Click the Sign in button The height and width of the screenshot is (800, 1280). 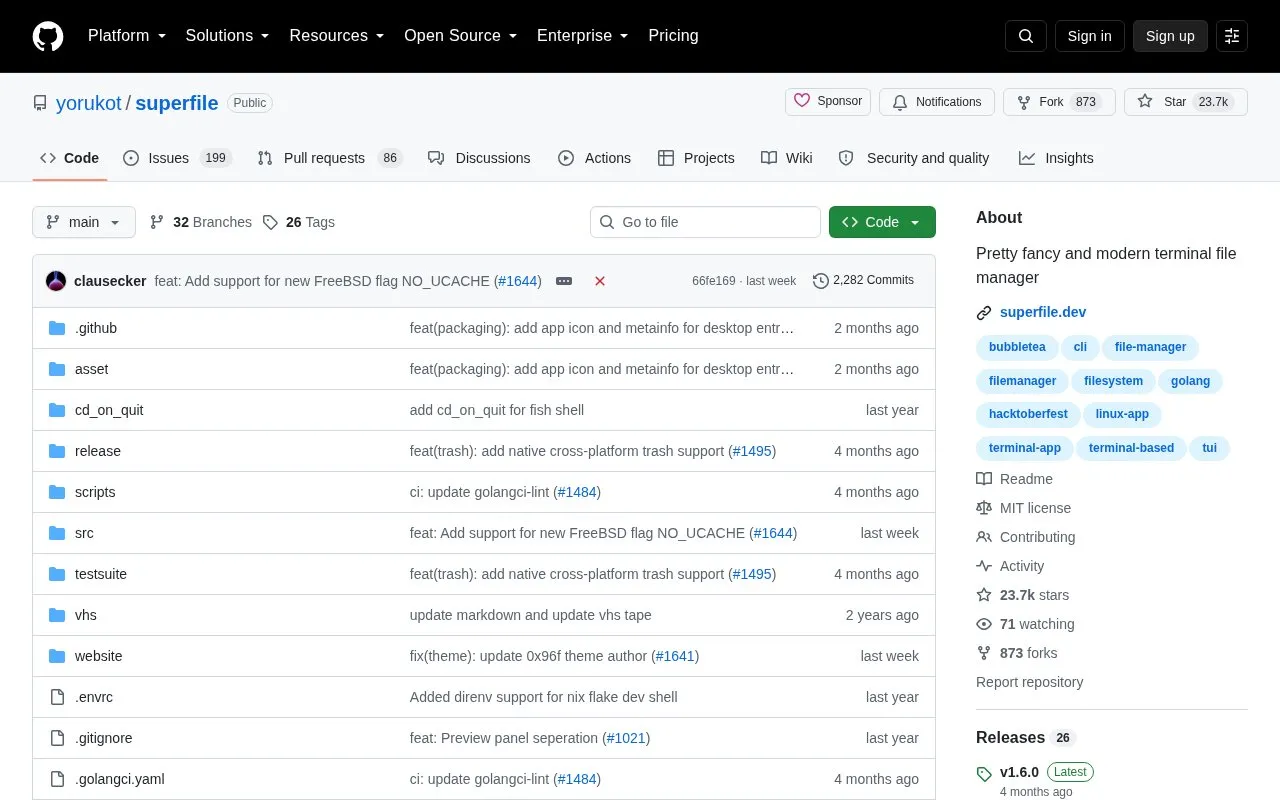1089,36
